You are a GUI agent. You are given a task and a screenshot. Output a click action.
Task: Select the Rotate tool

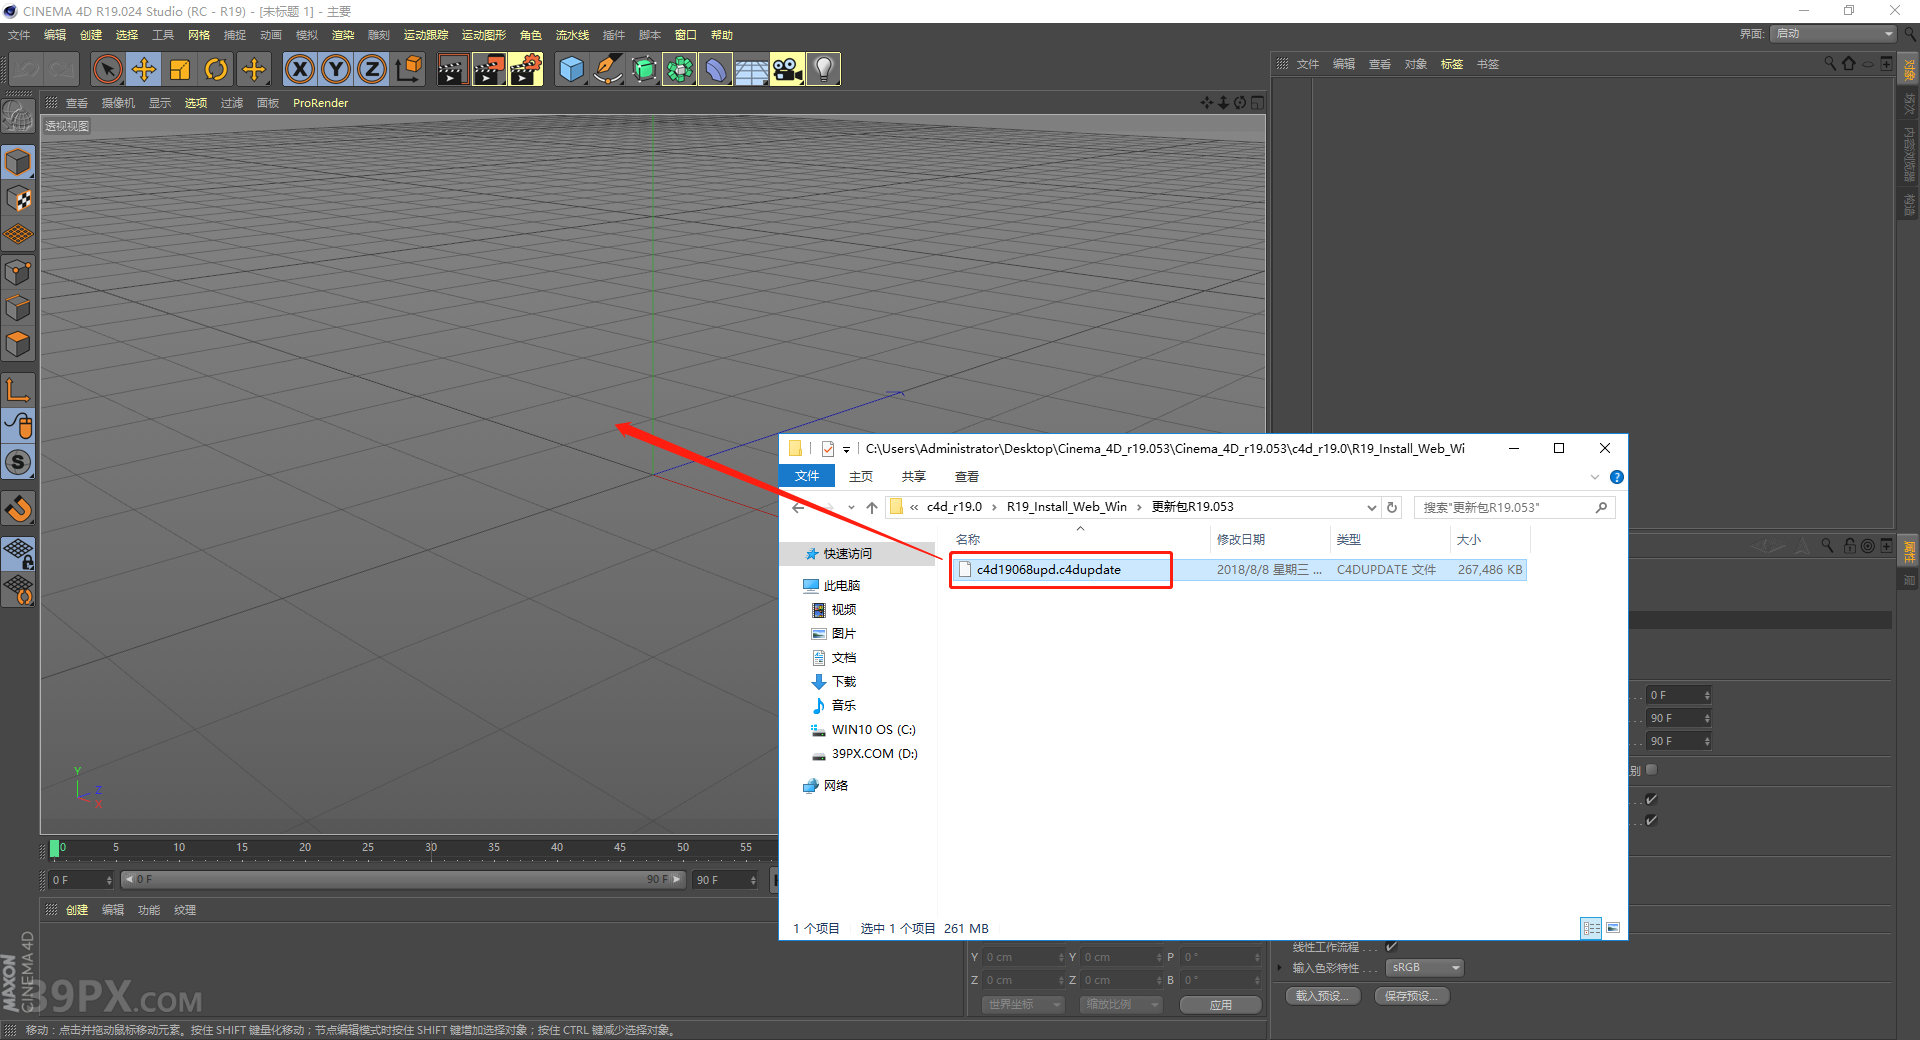[216, 69]
